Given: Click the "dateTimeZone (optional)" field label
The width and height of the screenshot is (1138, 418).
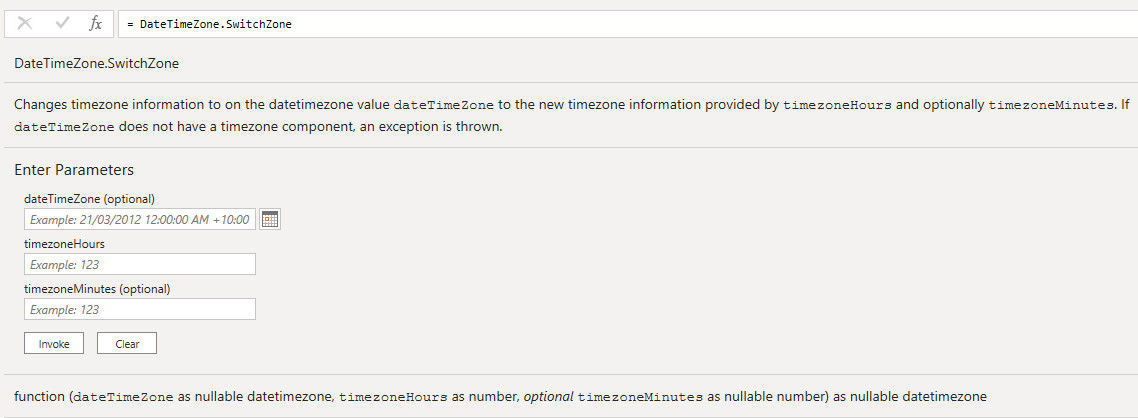Looking at the screenshot, I should click(89, 198).
